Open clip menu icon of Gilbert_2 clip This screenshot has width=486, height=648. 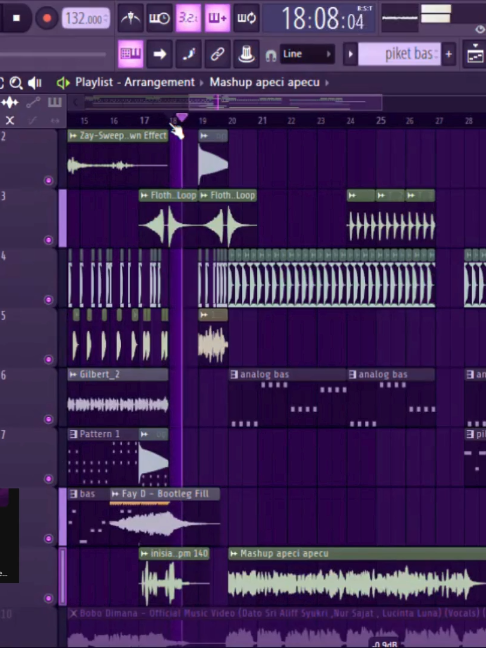[x=73, y=374]
